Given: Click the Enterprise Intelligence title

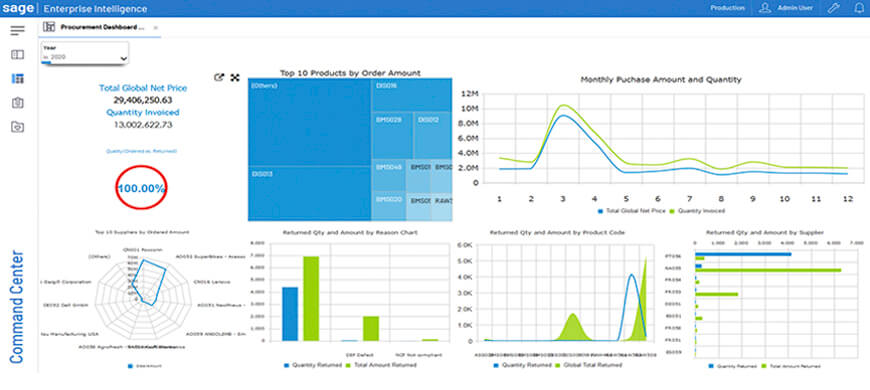Looking at the screenshot, I should 95,9.
